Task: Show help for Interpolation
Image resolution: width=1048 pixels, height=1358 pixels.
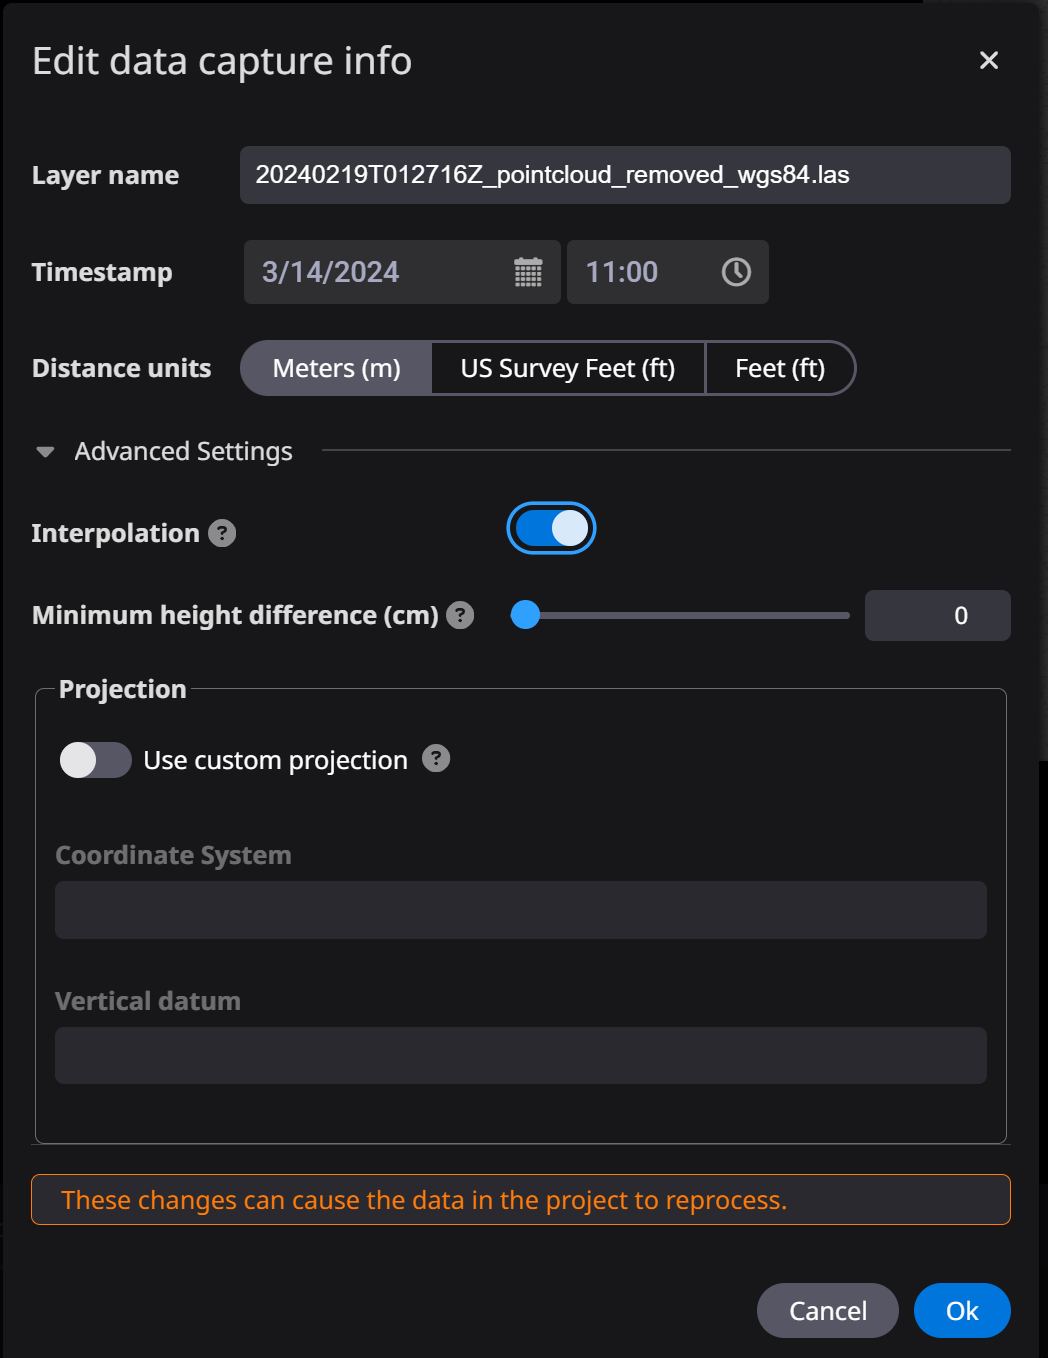Action: 222,533
